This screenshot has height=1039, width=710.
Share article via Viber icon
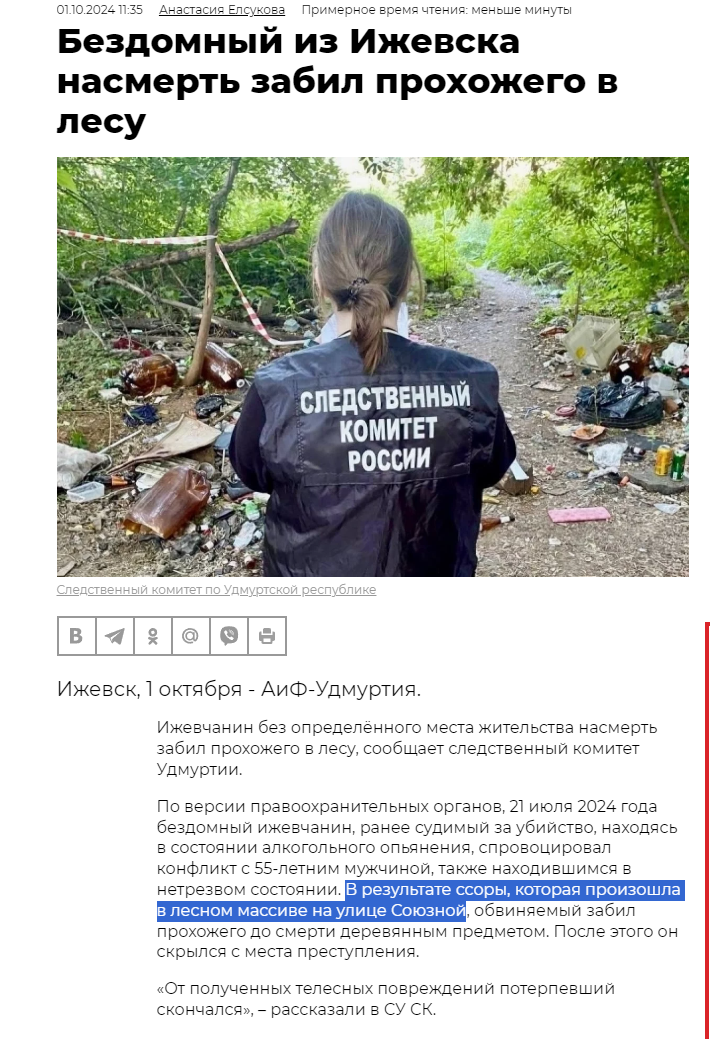coord(229,636)
